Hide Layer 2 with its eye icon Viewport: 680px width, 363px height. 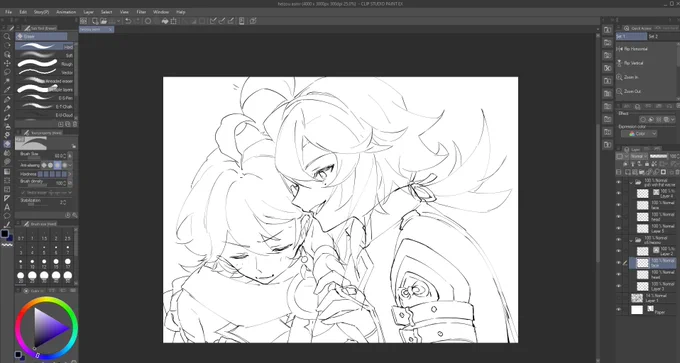pyautogui.click(x=619, y=251)
